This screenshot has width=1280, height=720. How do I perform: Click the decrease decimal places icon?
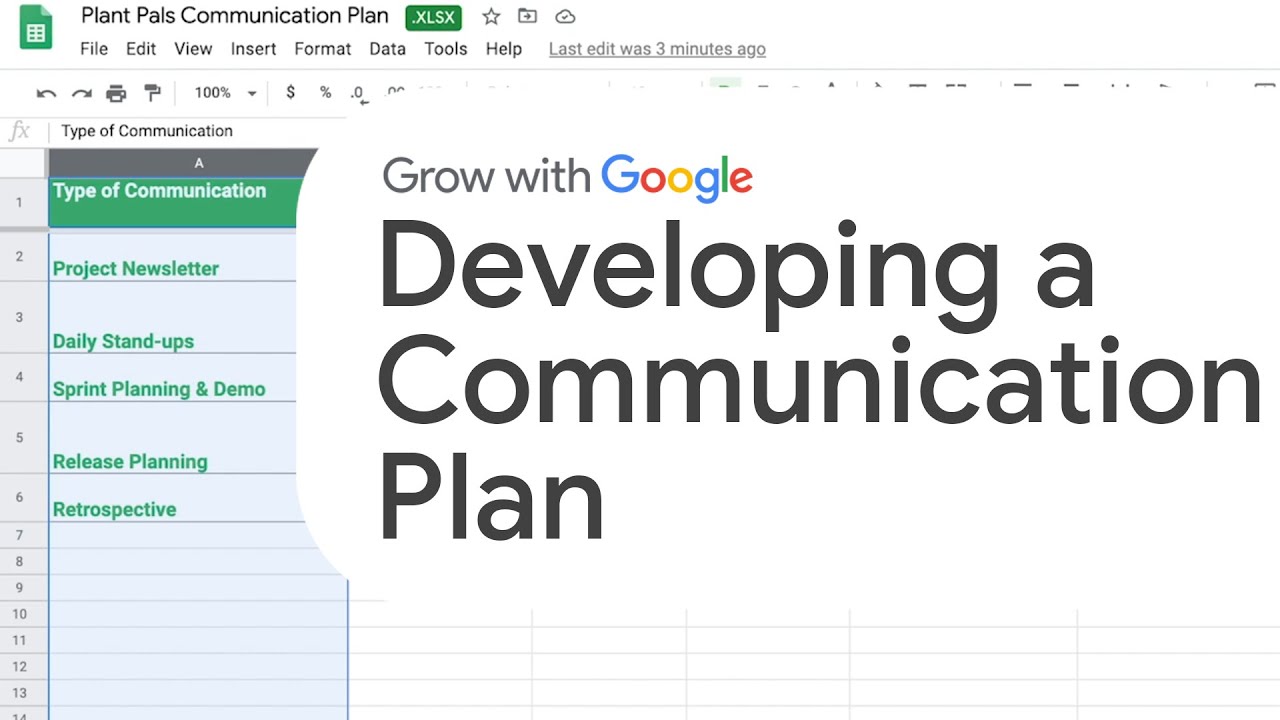[x=359, y=94]
